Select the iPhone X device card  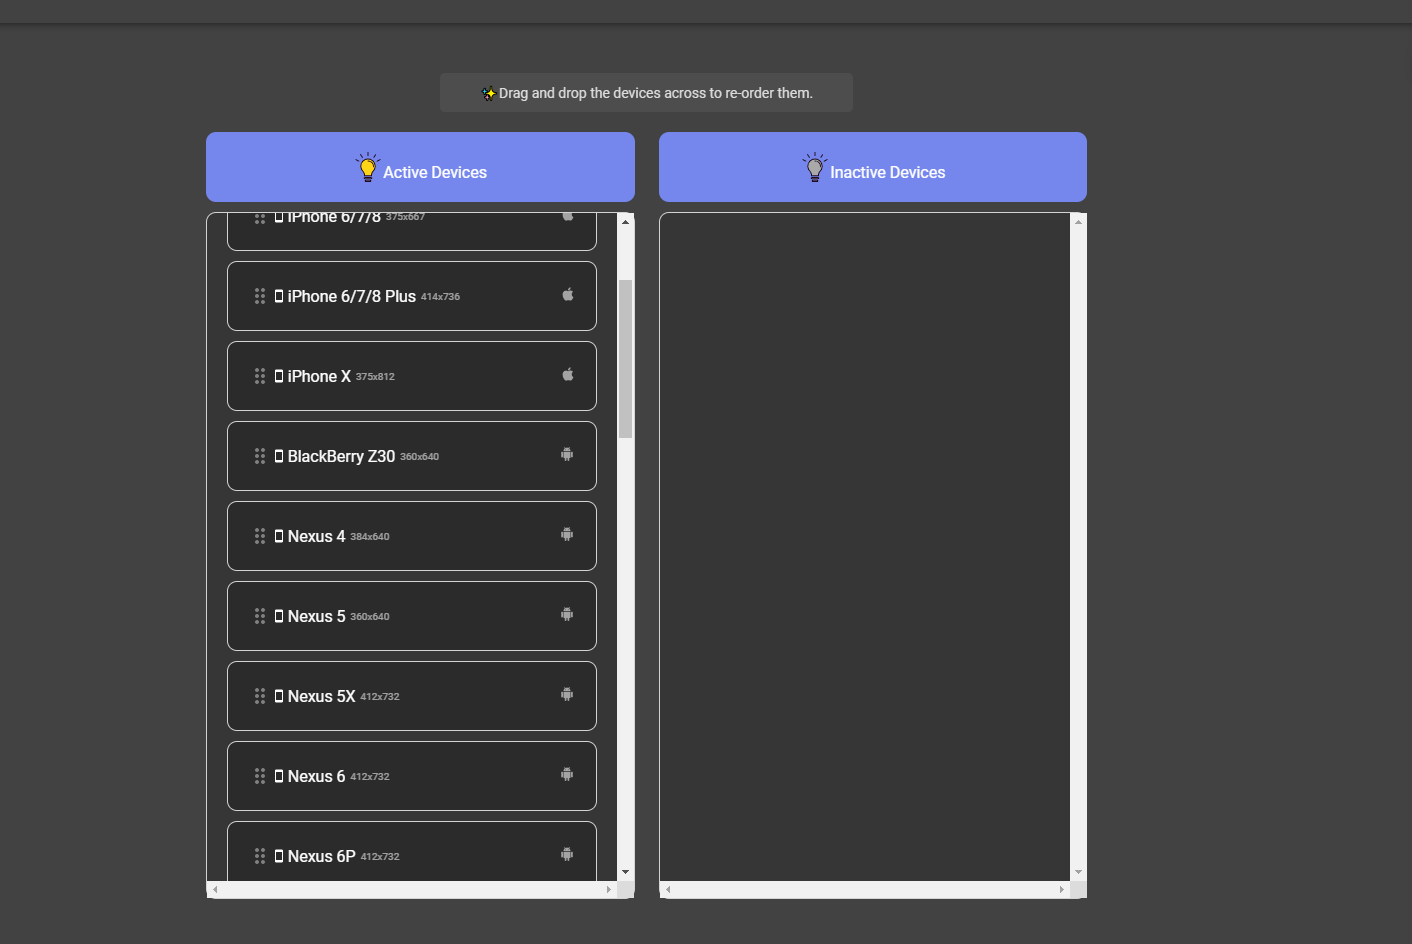(412, 376)
